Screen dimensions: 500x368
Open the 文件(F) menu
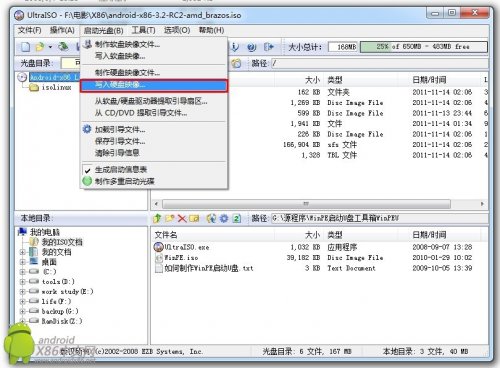(x=30, y=30)
